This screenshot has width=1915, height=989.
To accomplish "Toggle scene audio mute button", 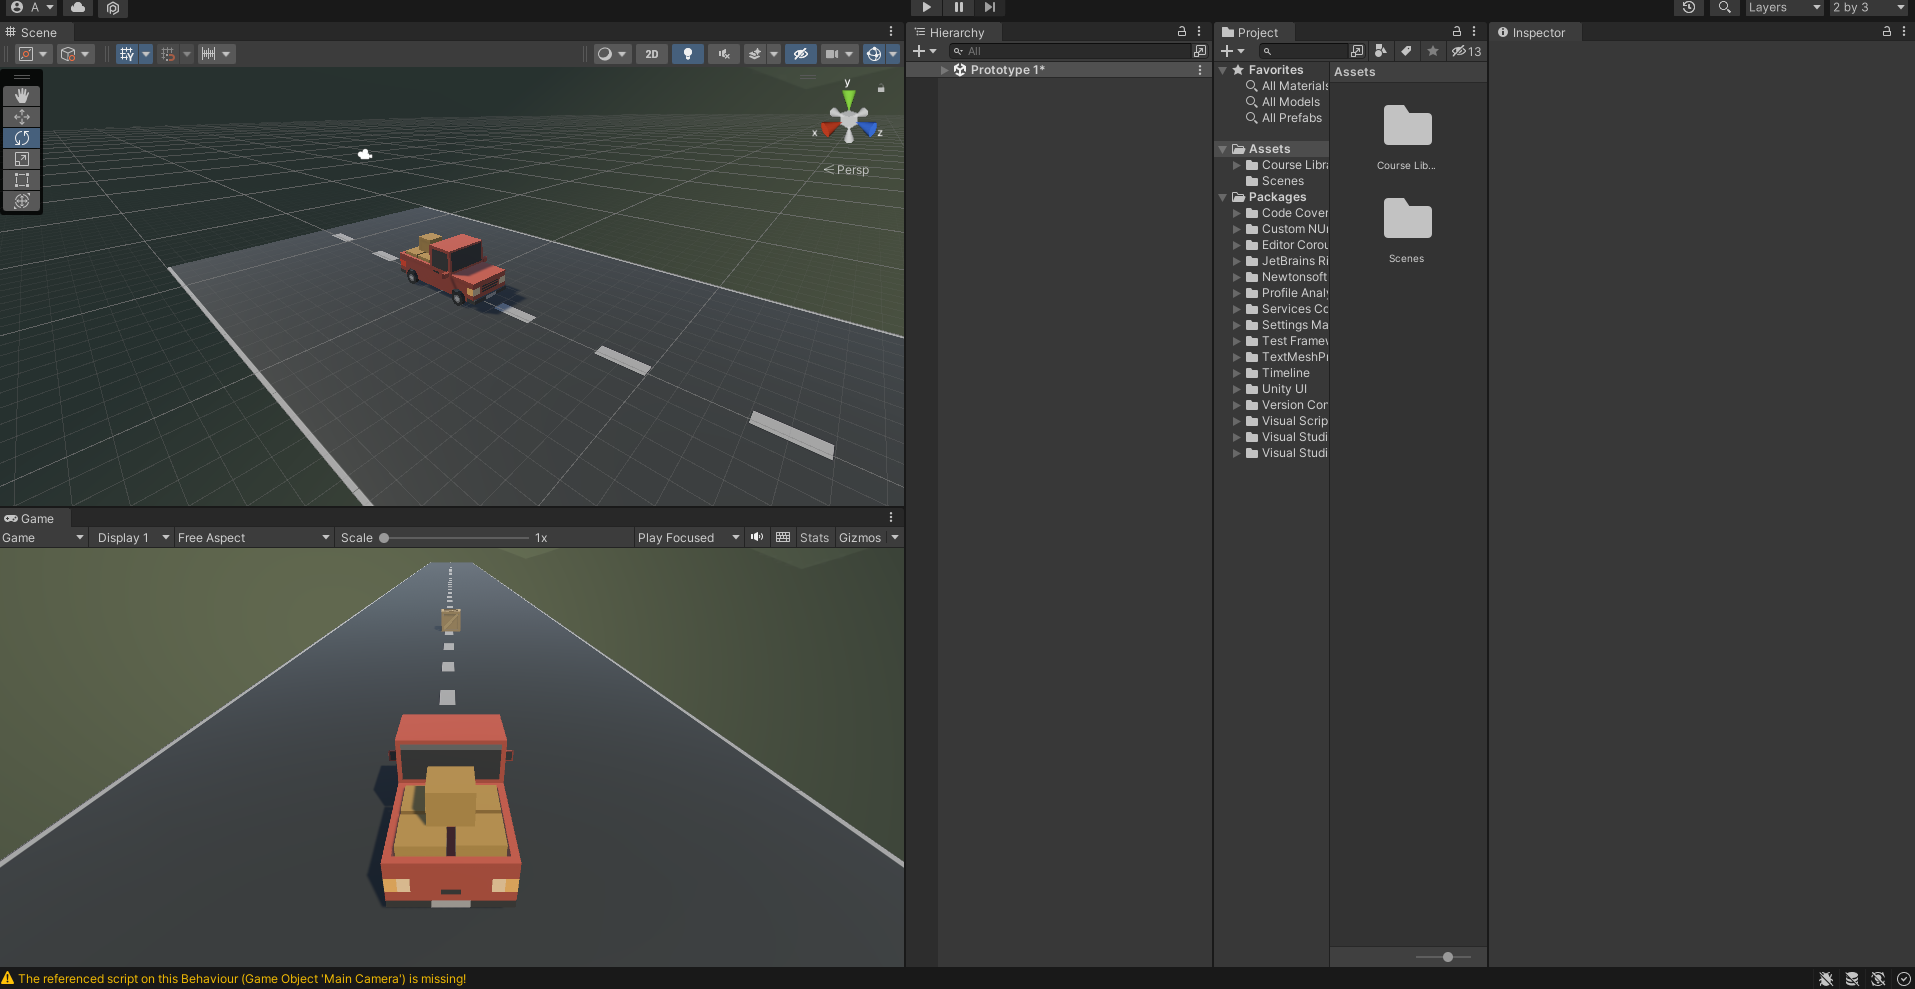I will pos(723,54).
